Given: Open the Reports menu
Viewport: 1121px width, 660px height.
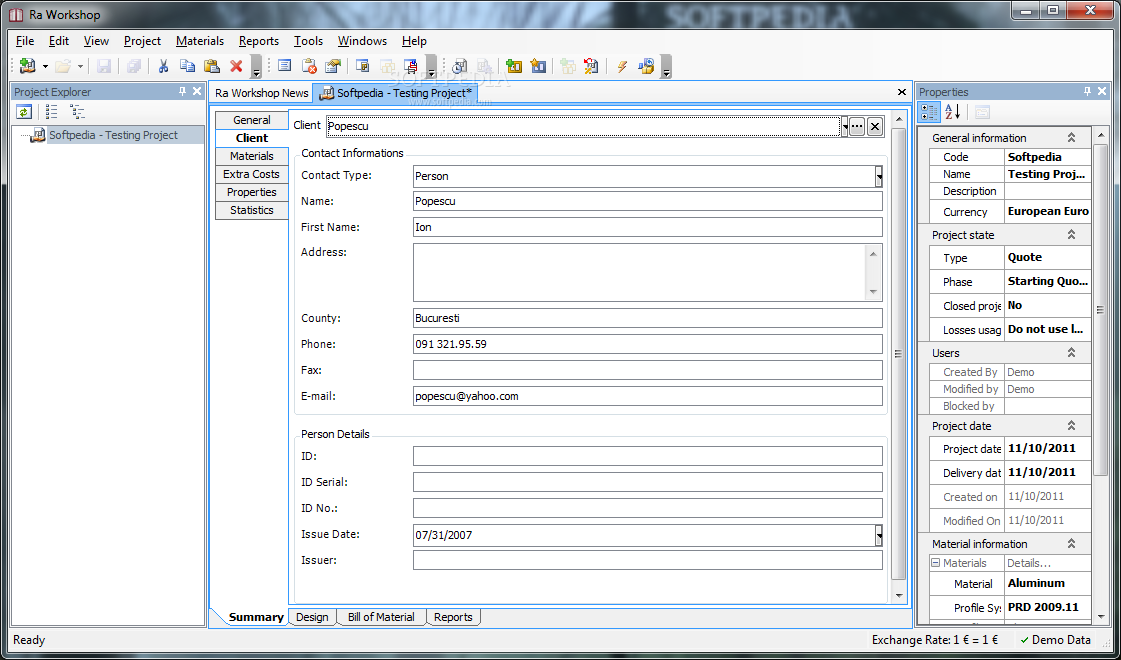Looking at the screenshot, I should tap(259, 41).
